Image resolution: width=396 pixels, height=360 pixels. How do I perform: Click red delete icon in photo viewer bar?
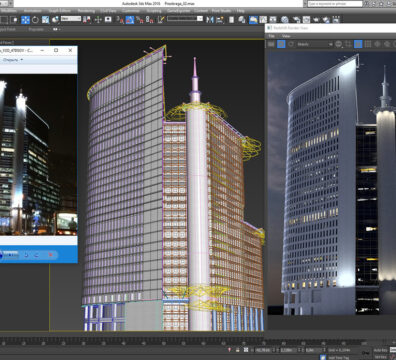click(x=51, y=255)
